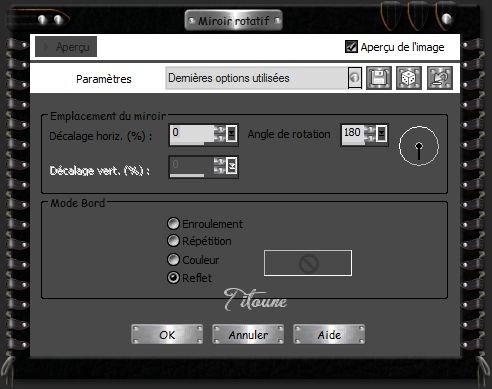Screen dimensions: 492x389
Task: Select the Enroulement radio button
Action: coord(173,224)
